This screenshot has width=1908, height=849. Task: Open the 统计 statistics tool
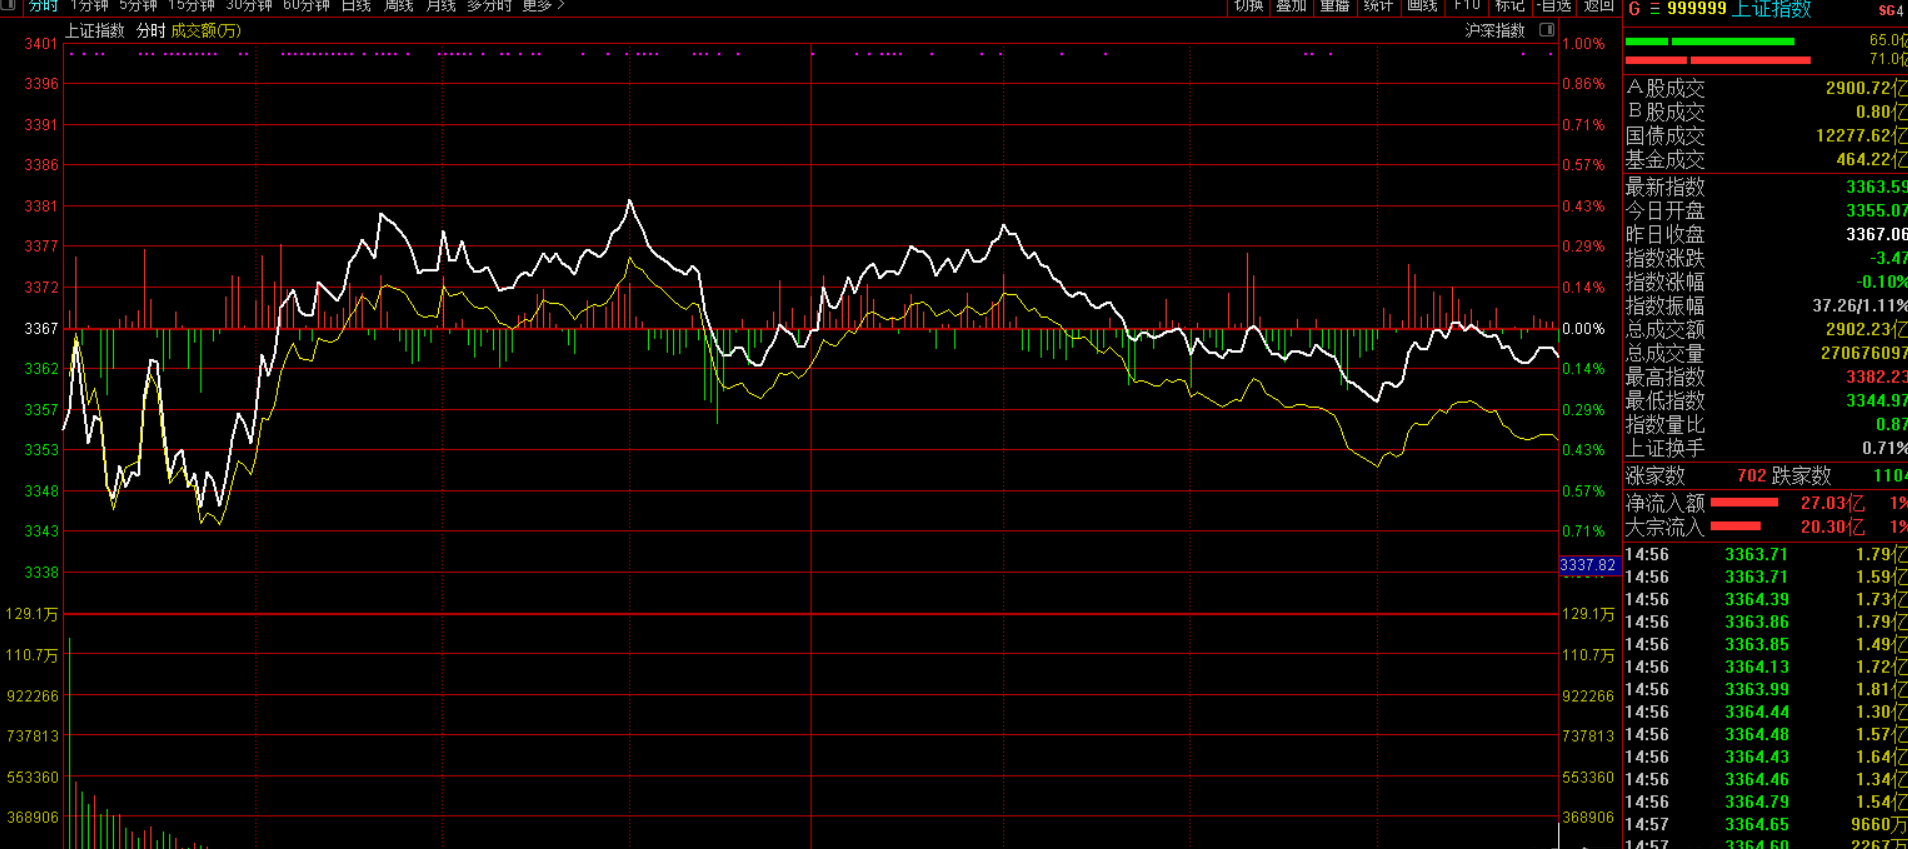[x=1378, y=6]
